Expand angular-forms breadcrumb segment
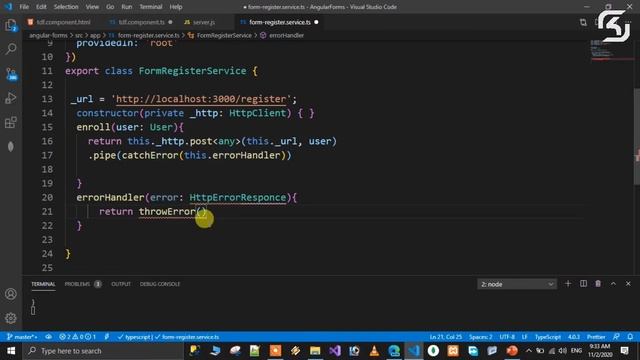640x360 pixels. coord(48,35)
